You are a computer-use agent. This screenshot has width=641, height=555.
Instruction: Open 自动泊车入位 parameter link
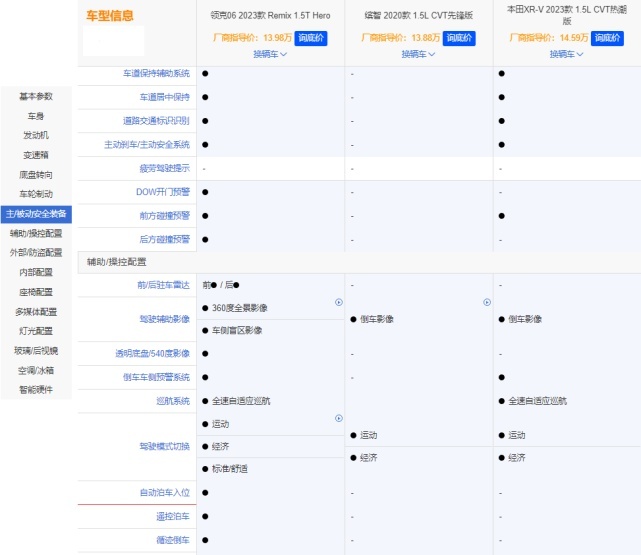(165, 493)
